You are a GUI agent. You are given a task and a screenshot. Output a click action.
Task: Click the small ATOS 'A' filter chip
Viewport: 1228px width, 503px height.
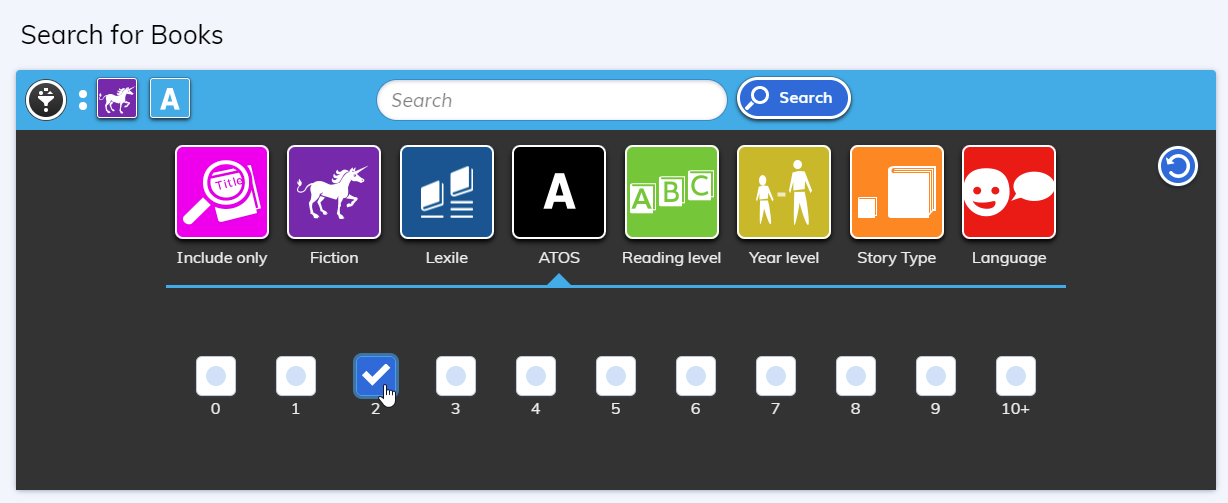170,99
